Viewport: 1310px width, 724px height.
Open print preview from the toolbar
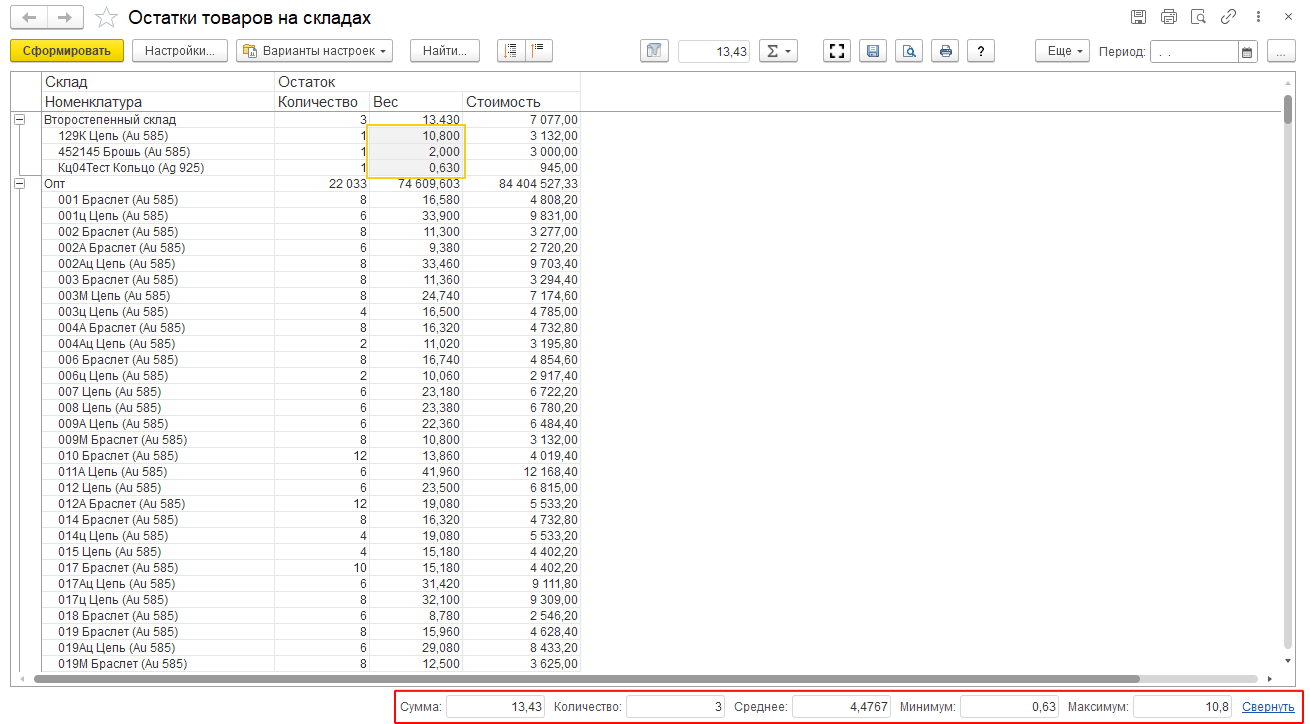(909, 51)
